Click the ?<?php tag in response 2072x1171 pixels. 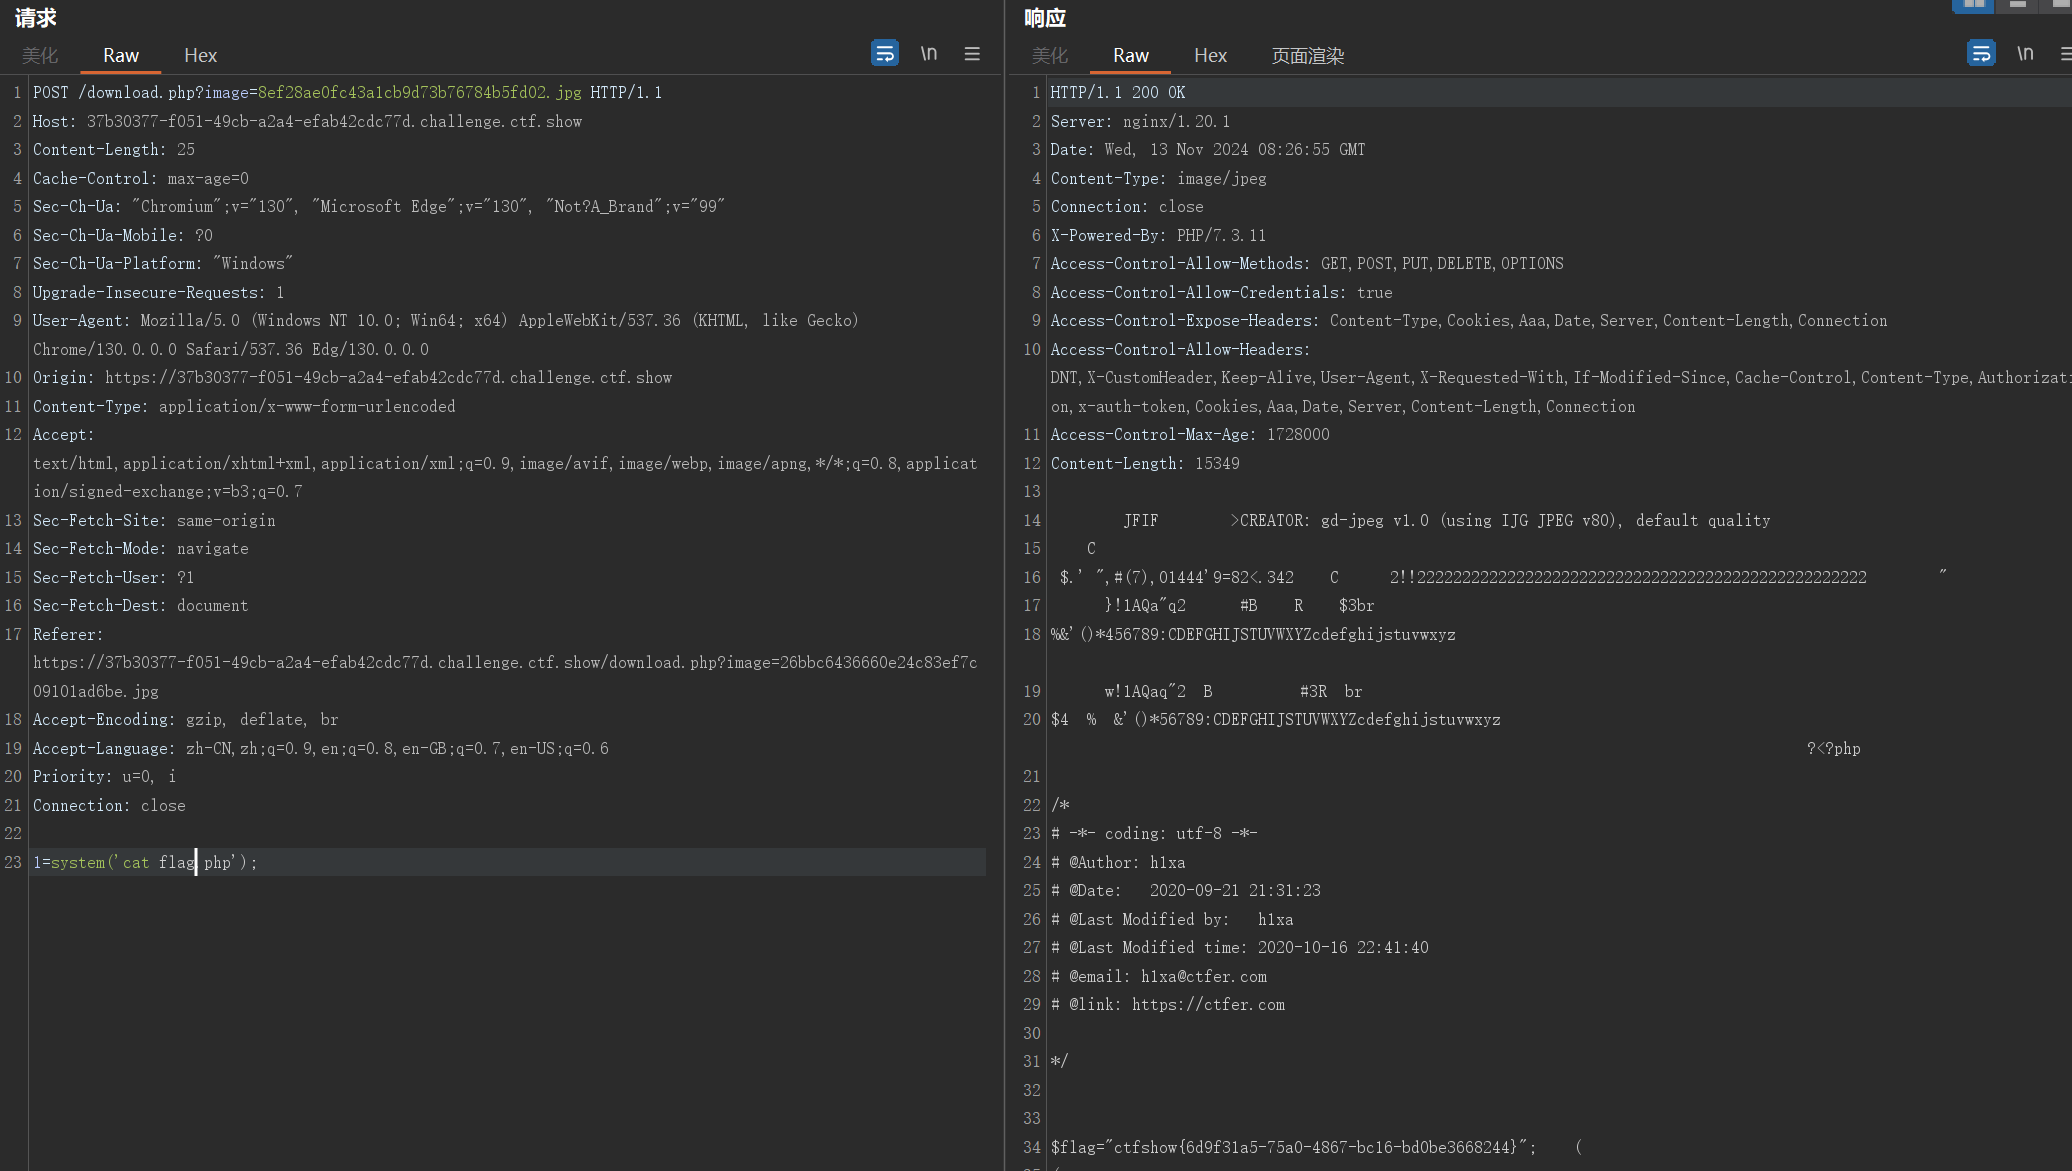[x=1834, y=749]
